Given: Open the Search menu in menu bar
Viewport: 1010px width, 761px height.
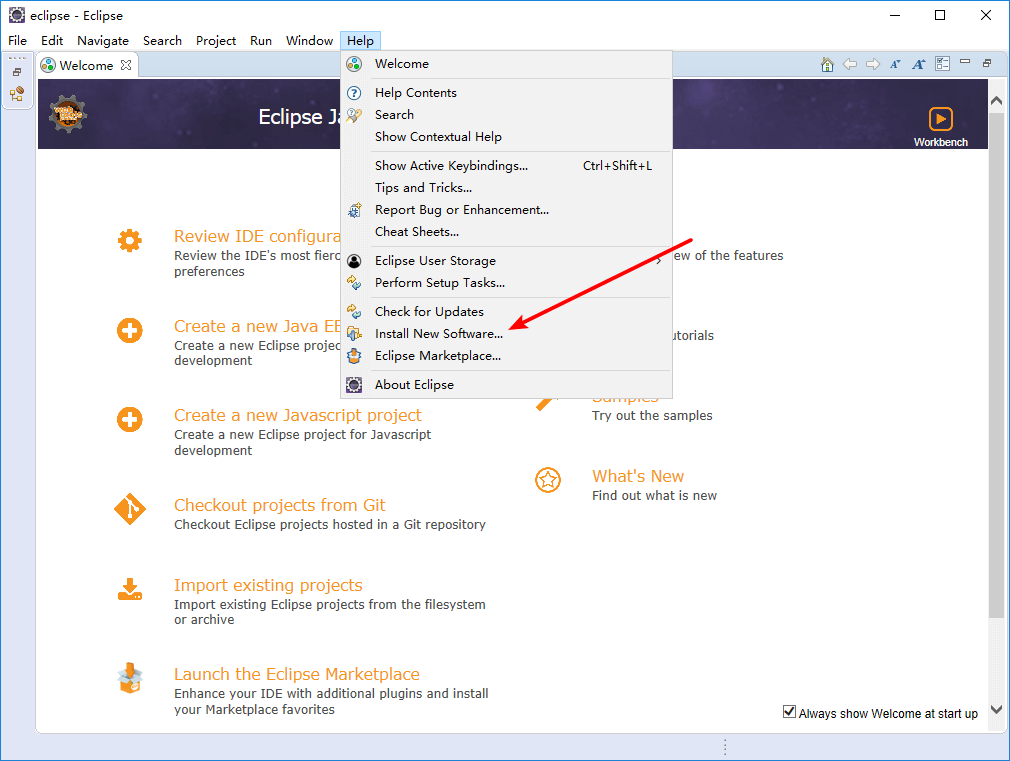Looking at the screenshot, I should point(162,41).
